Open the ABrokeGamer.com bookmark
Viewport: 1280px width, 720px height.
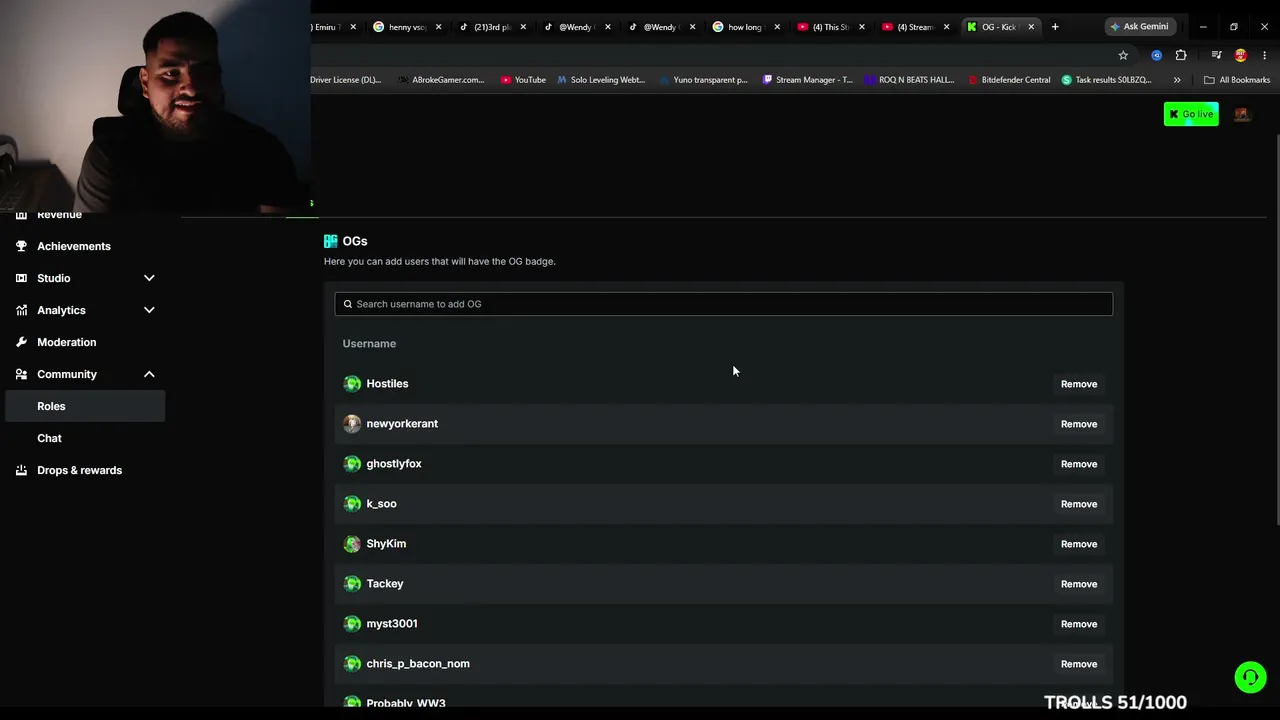coord(441,80)
